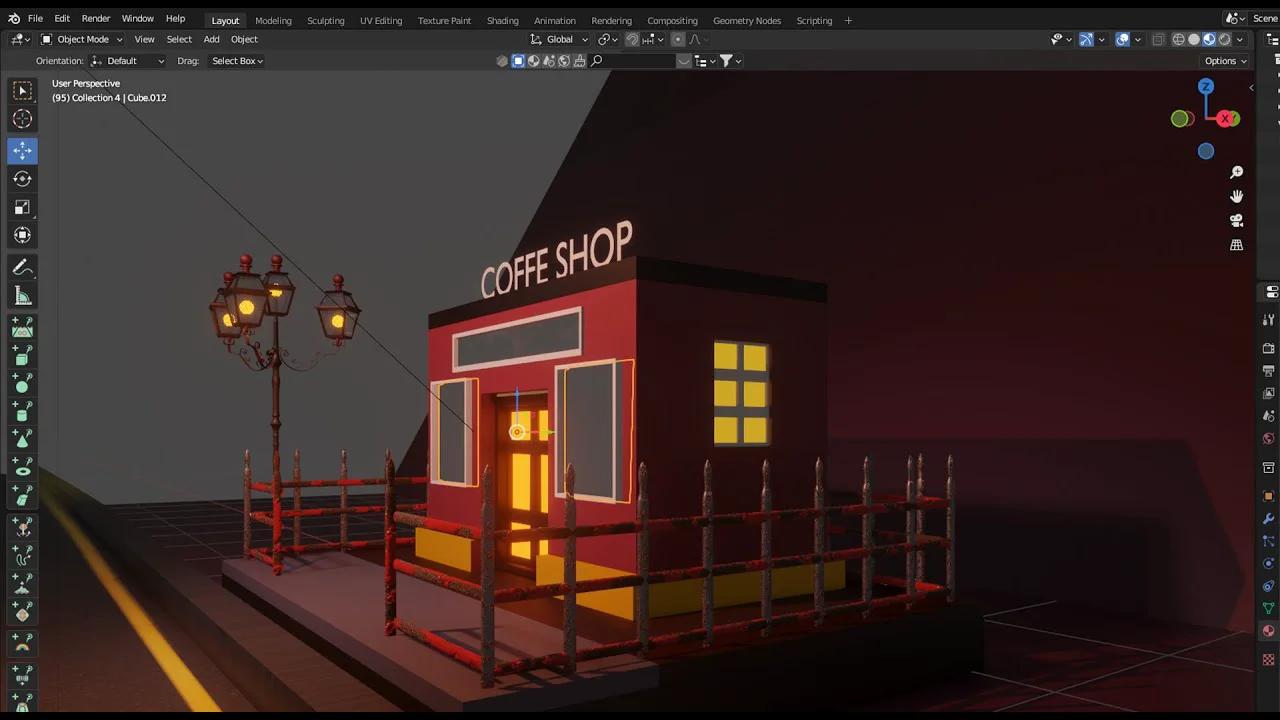Toggle camera view in the viewport
This screenshot has height=720, width=1280.
[x=1236, y=220]
